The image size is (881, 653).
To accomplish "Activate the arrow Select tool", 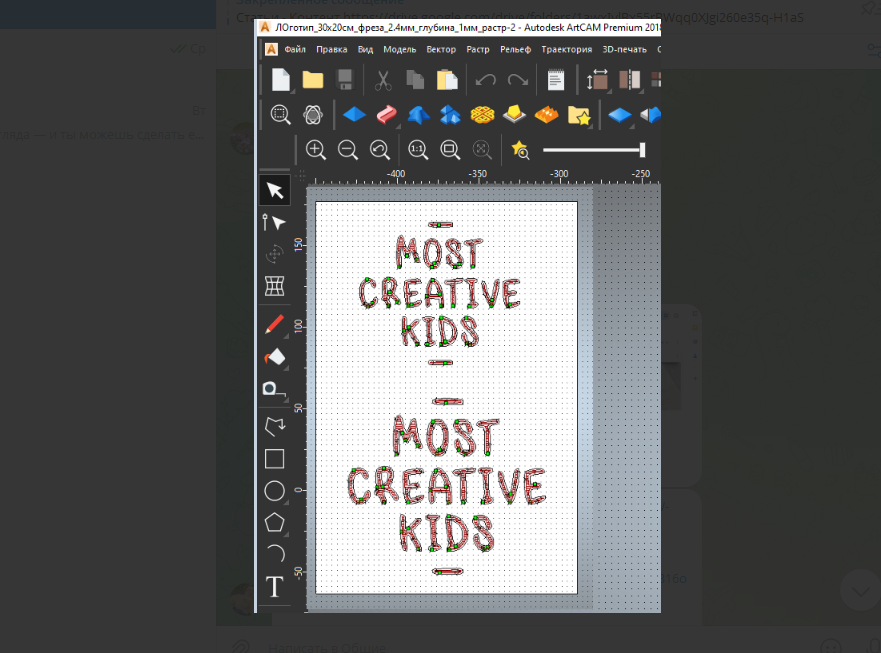I will (275, 191).
